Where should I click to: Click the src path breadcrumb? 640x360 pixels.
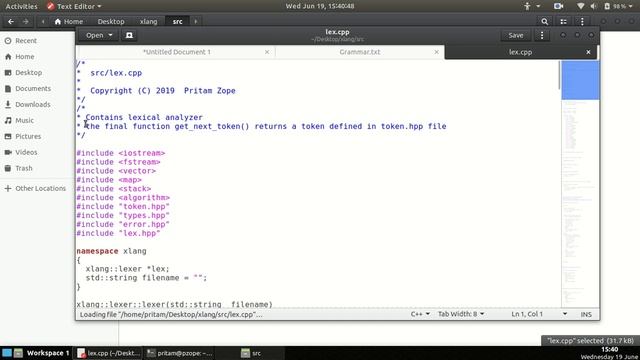178,21
